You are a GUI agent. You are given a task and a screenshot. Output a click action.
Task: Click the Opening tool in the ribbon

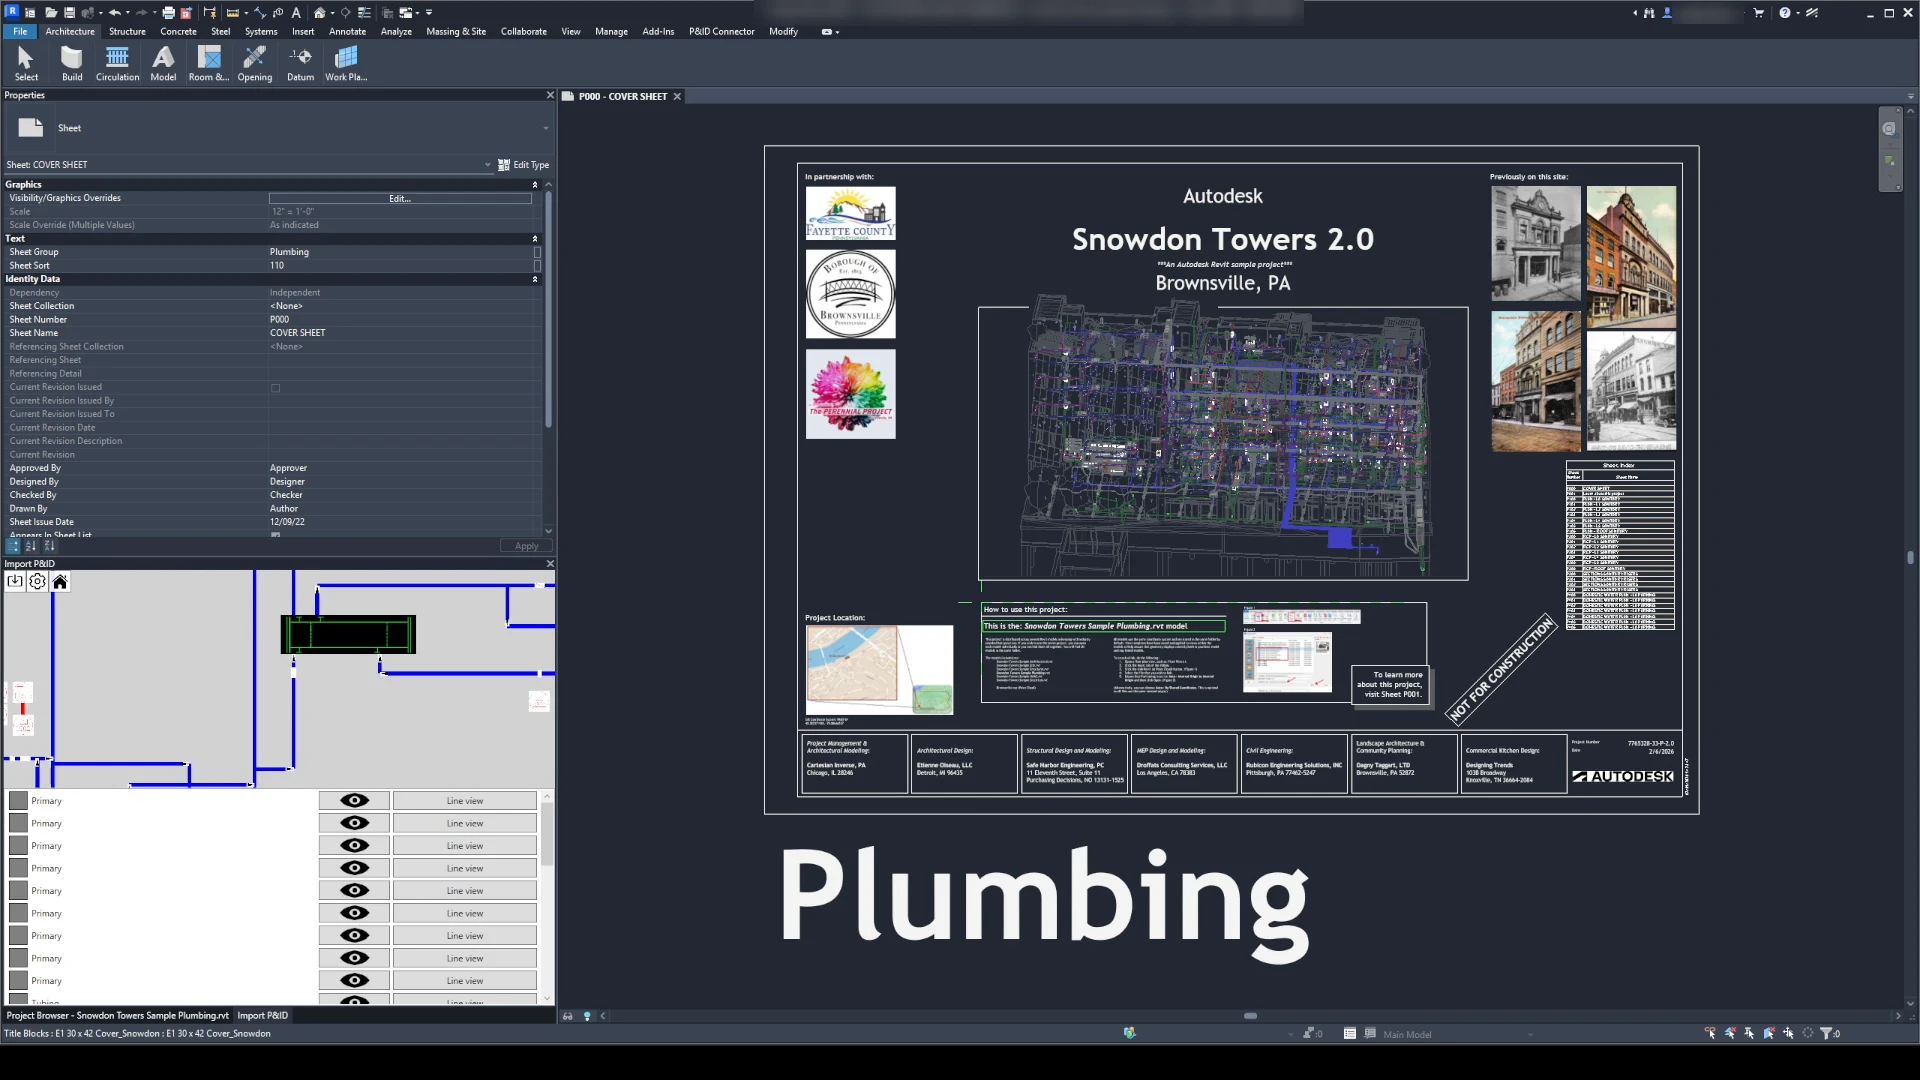coord(254,63)
